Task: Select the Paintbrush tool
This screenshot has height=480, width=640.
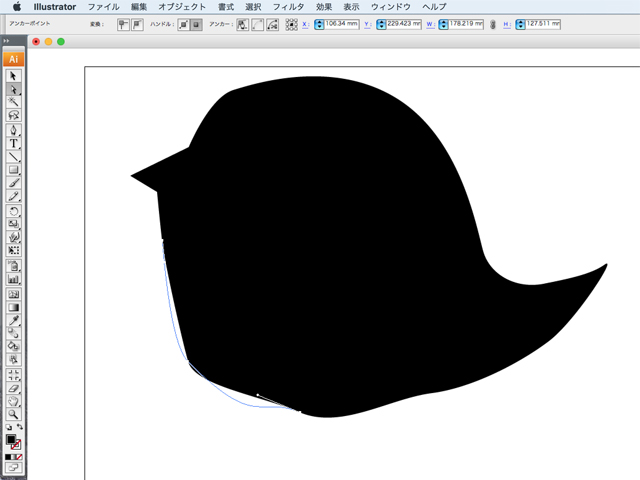Action: coord(13,183)
